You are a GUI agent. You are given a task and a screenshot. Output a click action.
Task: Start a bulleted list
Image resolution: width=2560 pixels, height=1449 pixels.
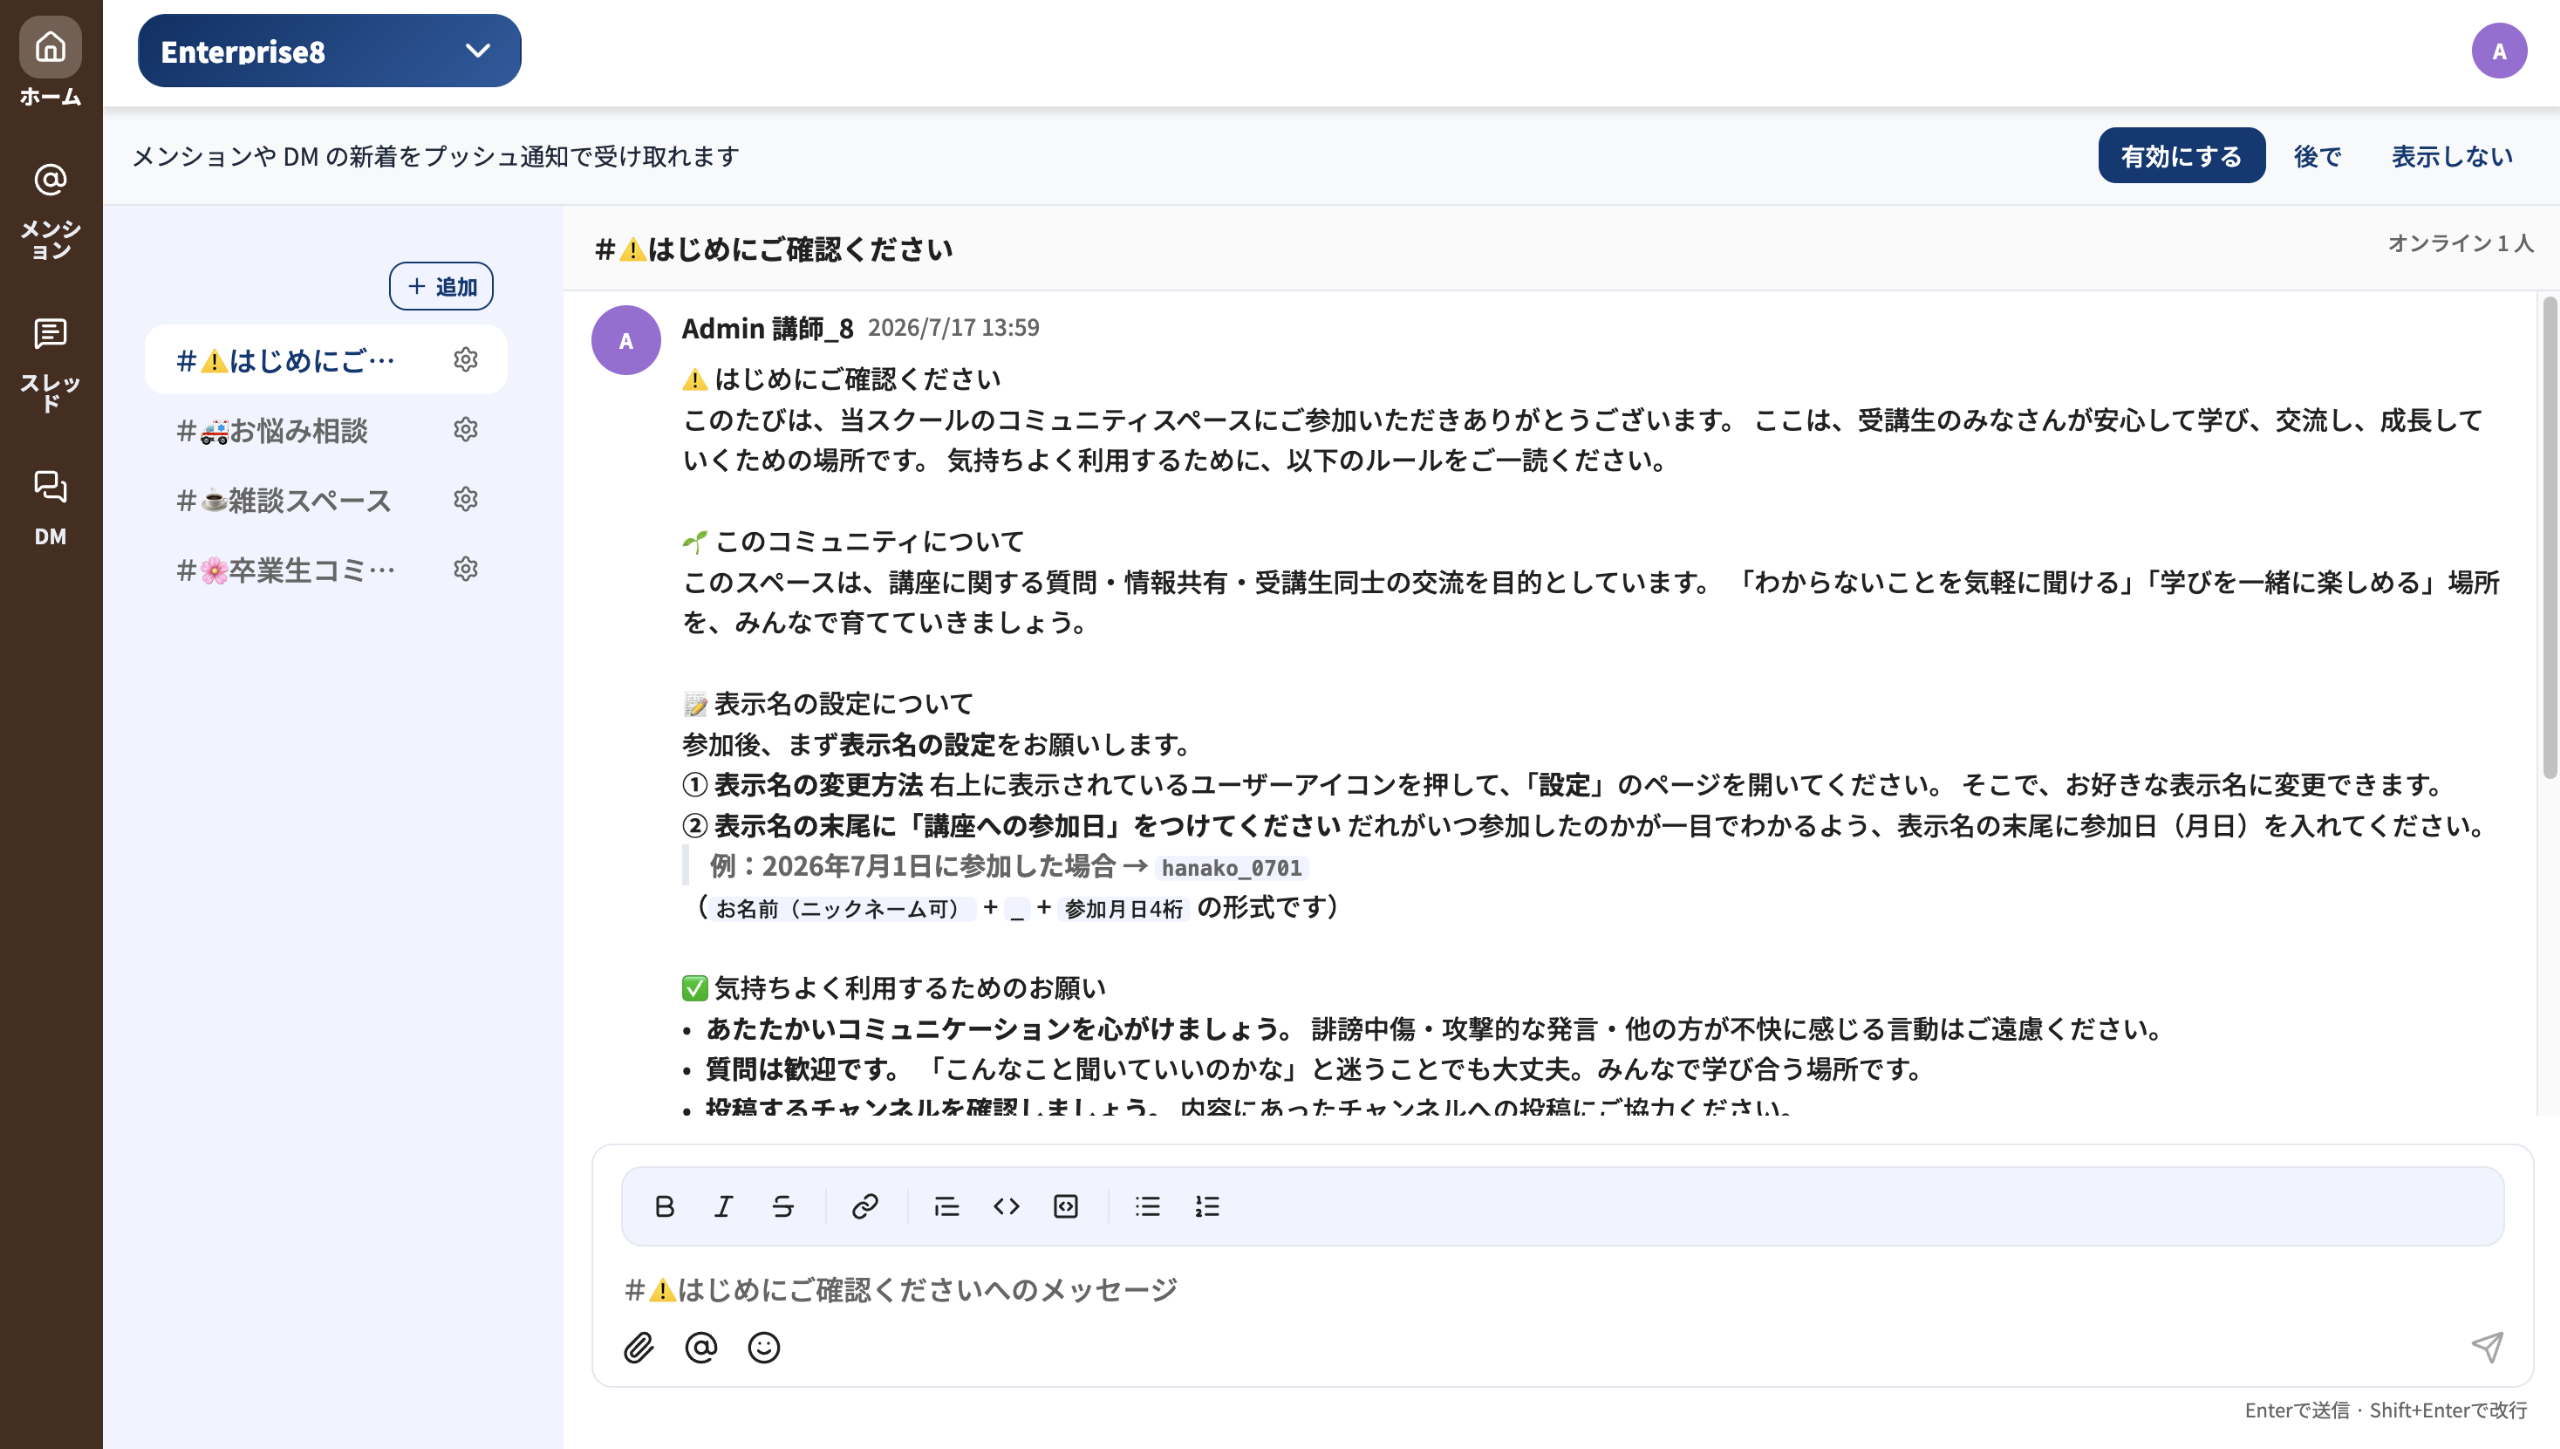point(1148,1207)
